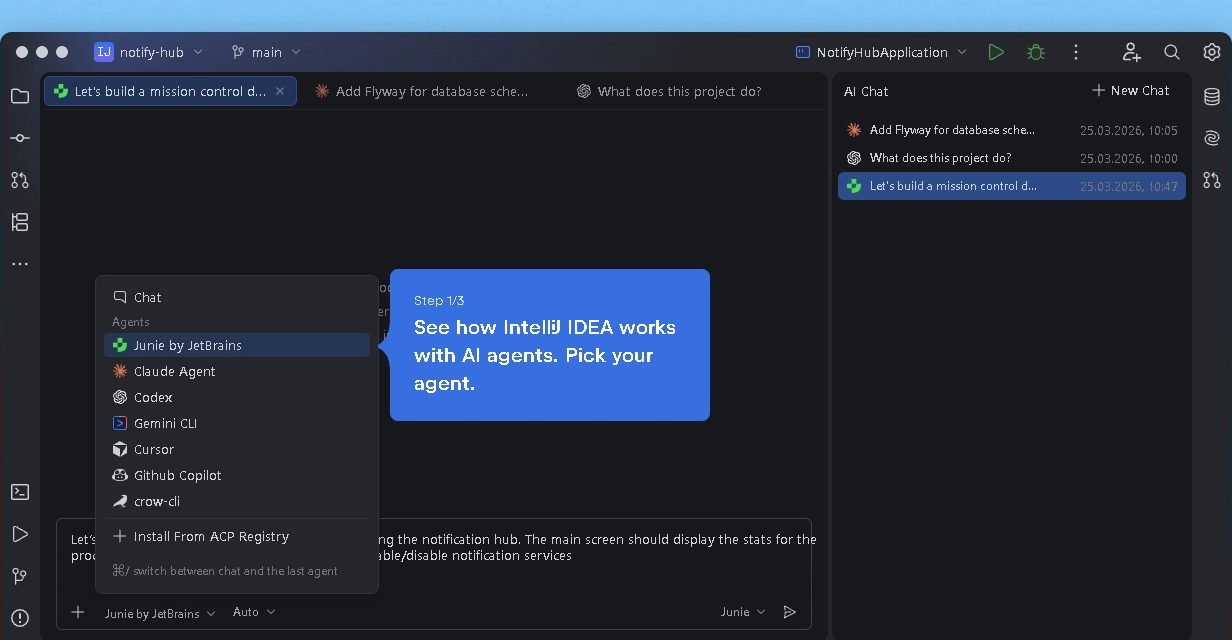1232x640 pixels.
Task: Choose Codex agent from the list
Action: click(237, 397)
